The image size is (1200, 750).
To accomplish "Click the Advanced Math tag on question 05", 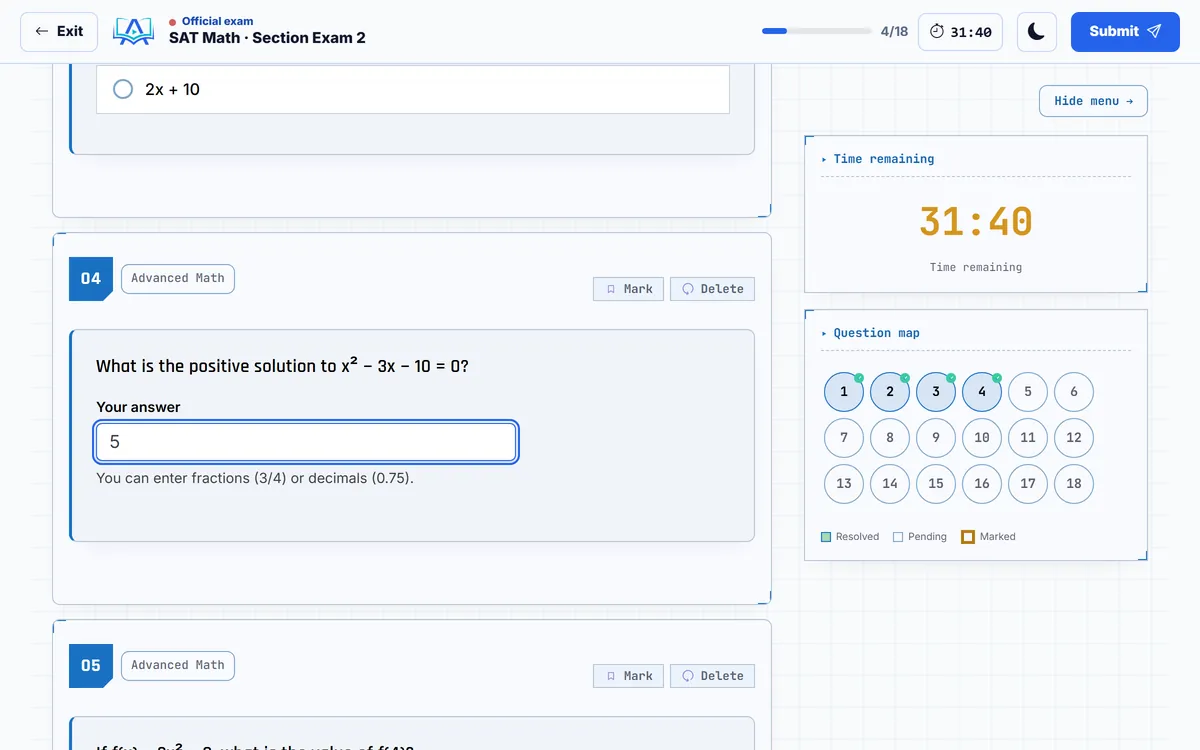I will coord(178,666).
